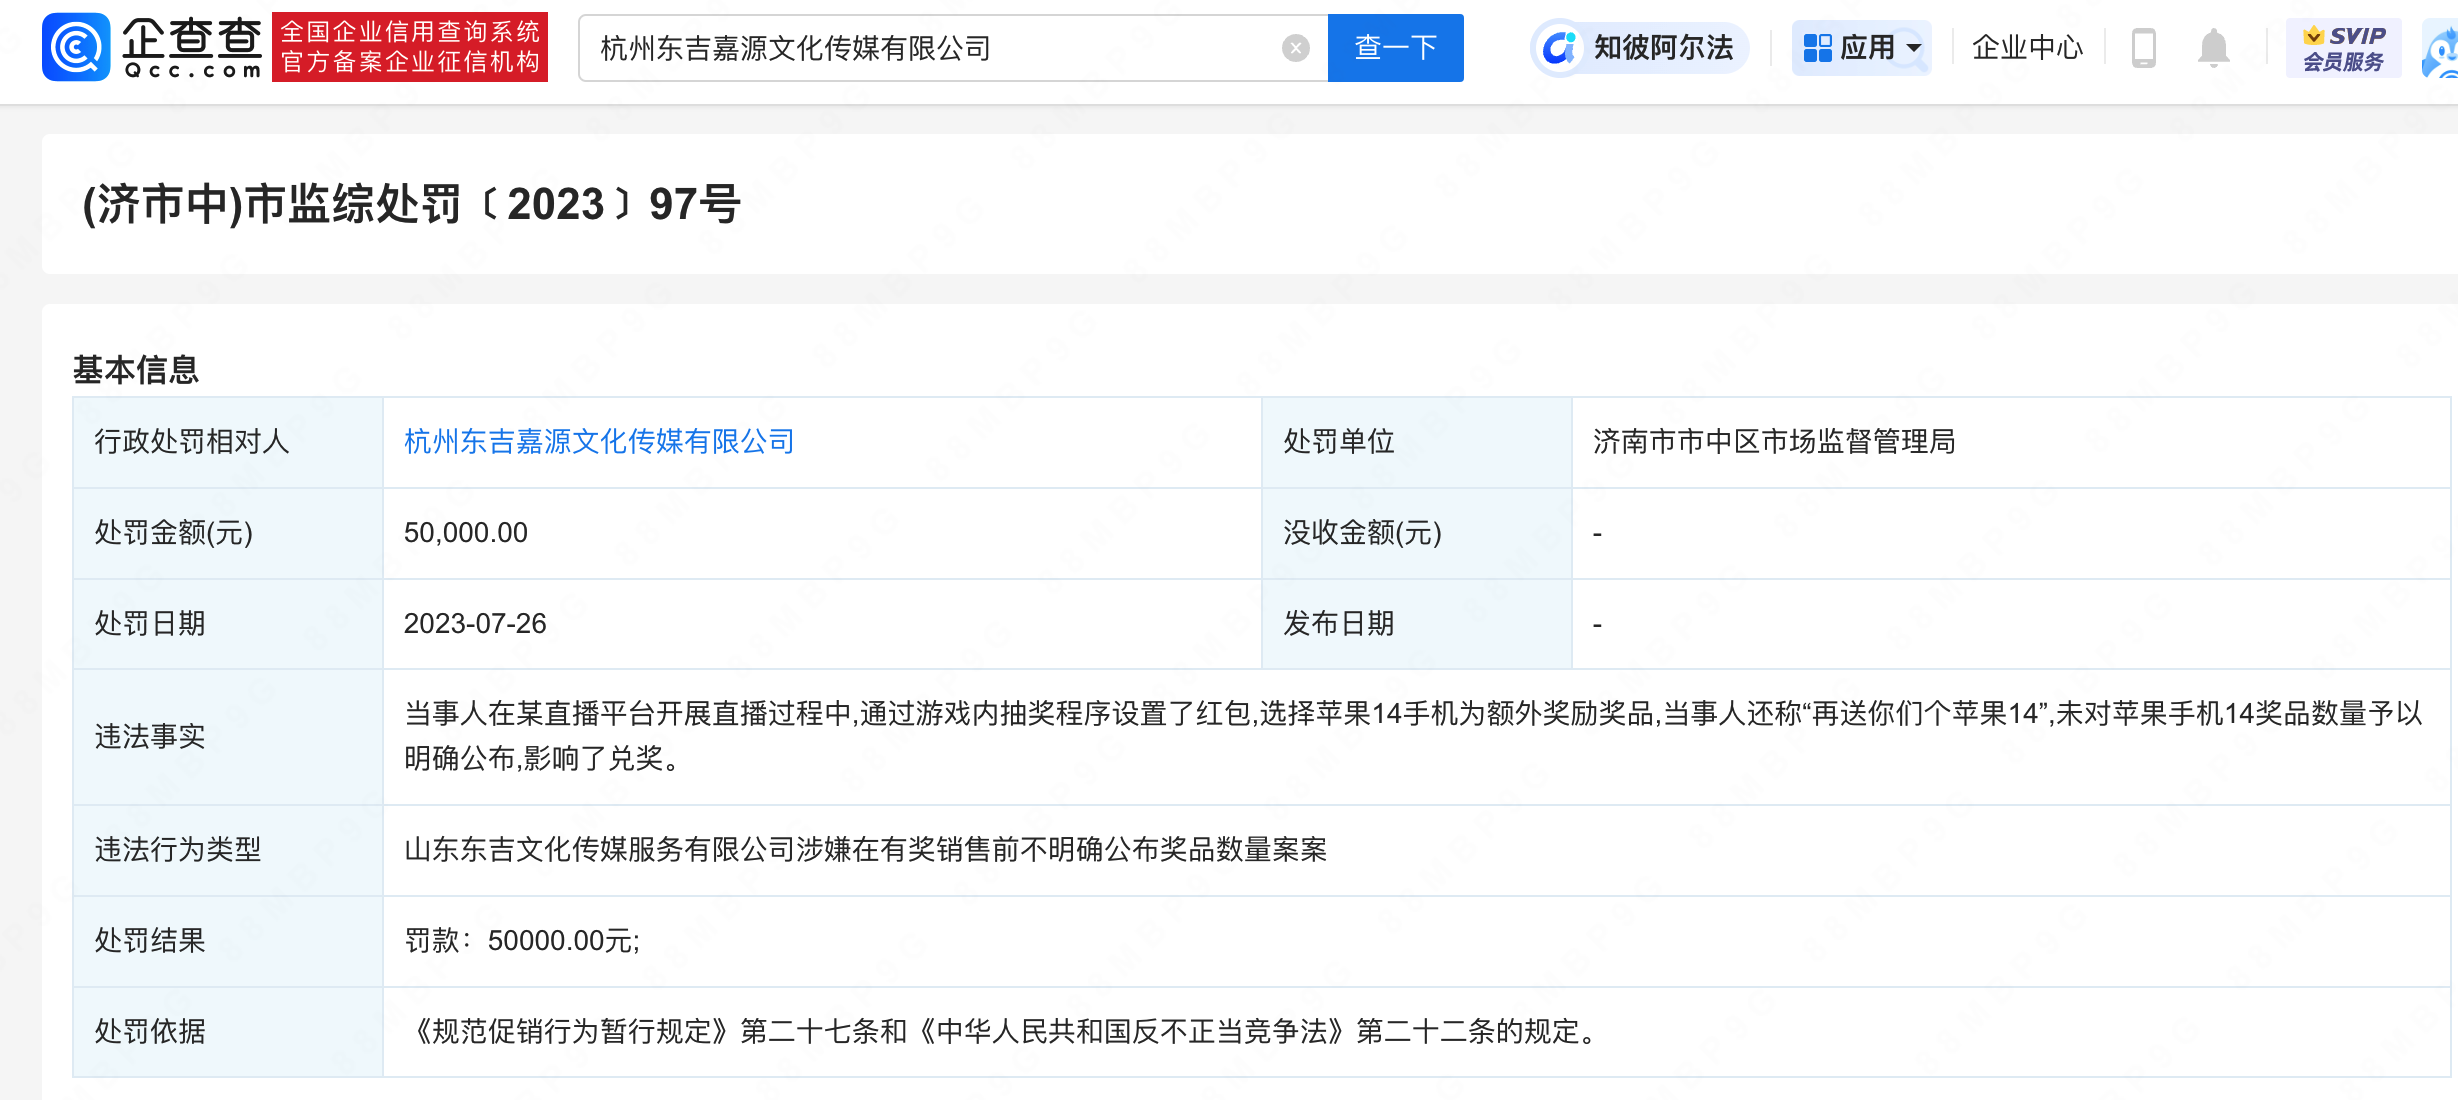Select the date 2023-07-26
Image resolution: width=2458 pixels, height=1100 pixels.
[x=475, y=624]
